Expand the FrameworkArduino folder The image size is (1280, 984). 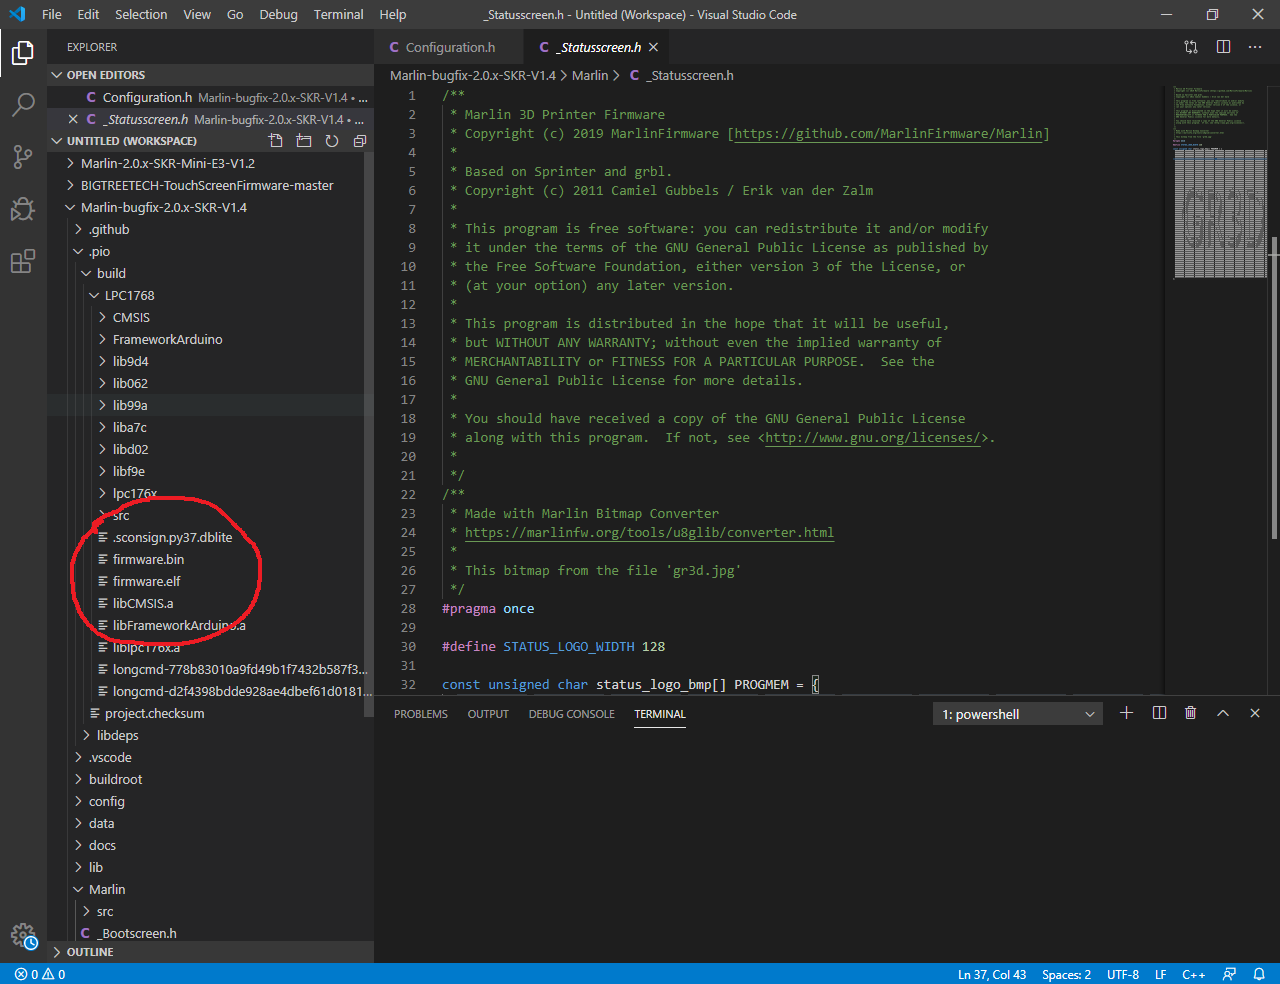[x=167, y=339]
